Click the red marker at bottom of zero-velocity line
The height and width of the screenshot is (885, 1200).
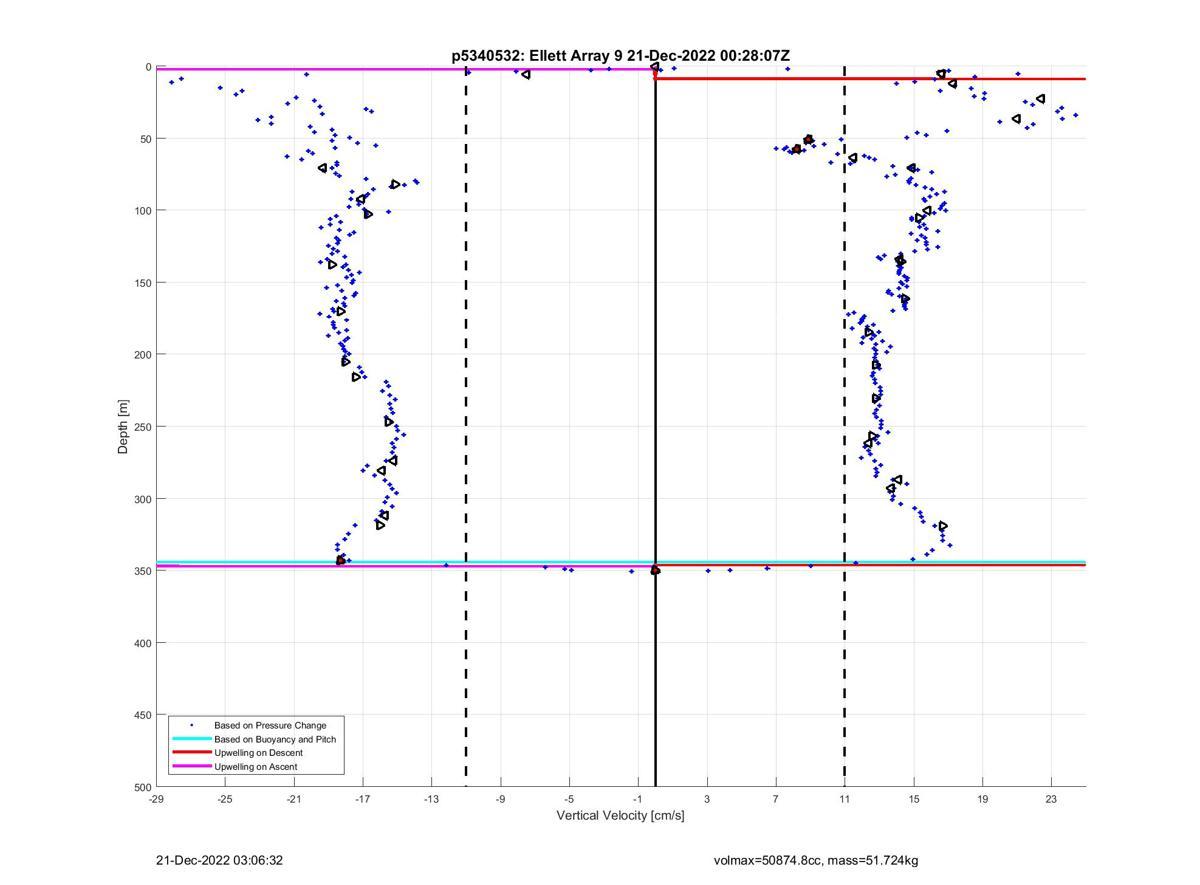(655, 570)
